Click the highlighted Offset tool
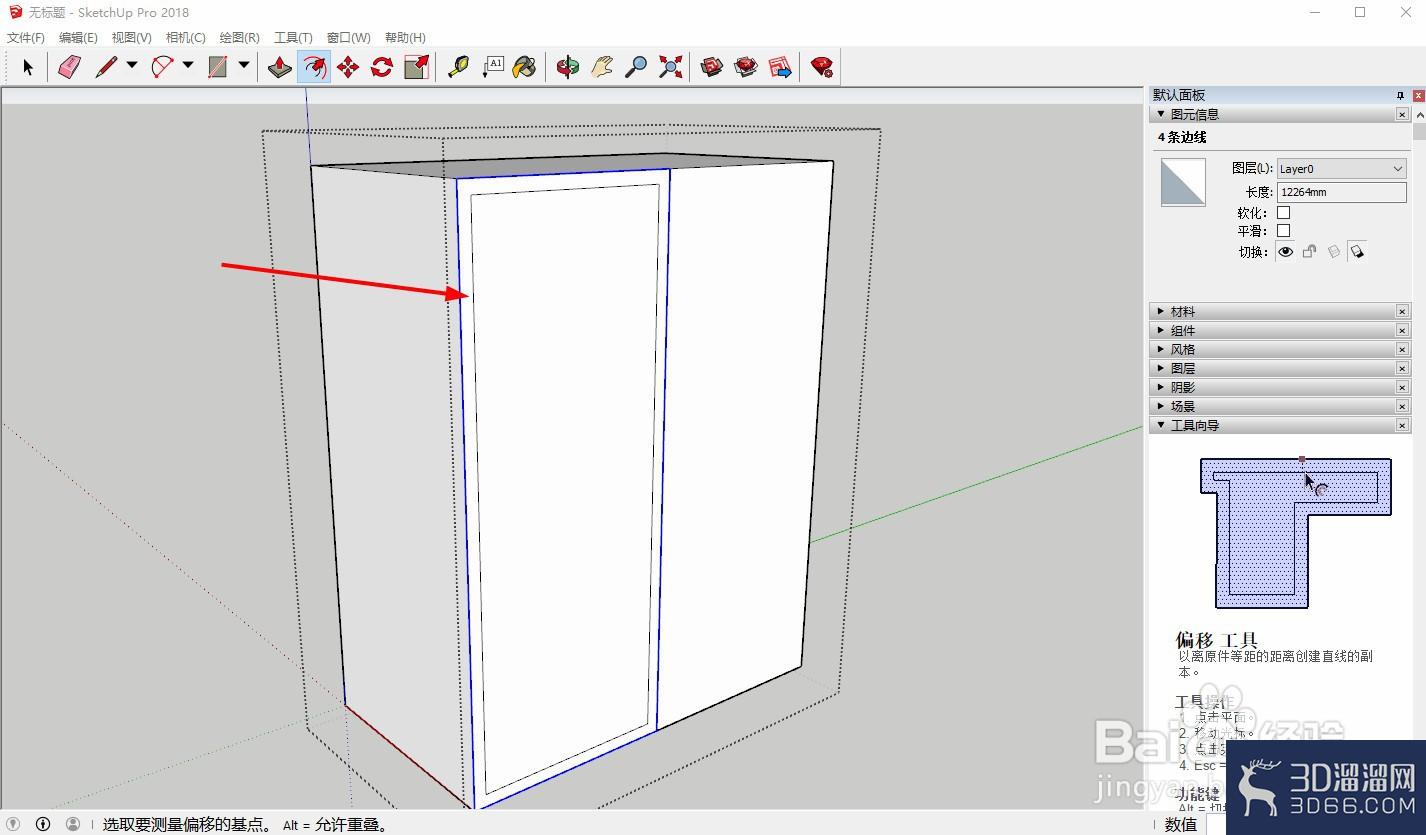The height and width of the screenshot is (835, 1426). point(314,67)
